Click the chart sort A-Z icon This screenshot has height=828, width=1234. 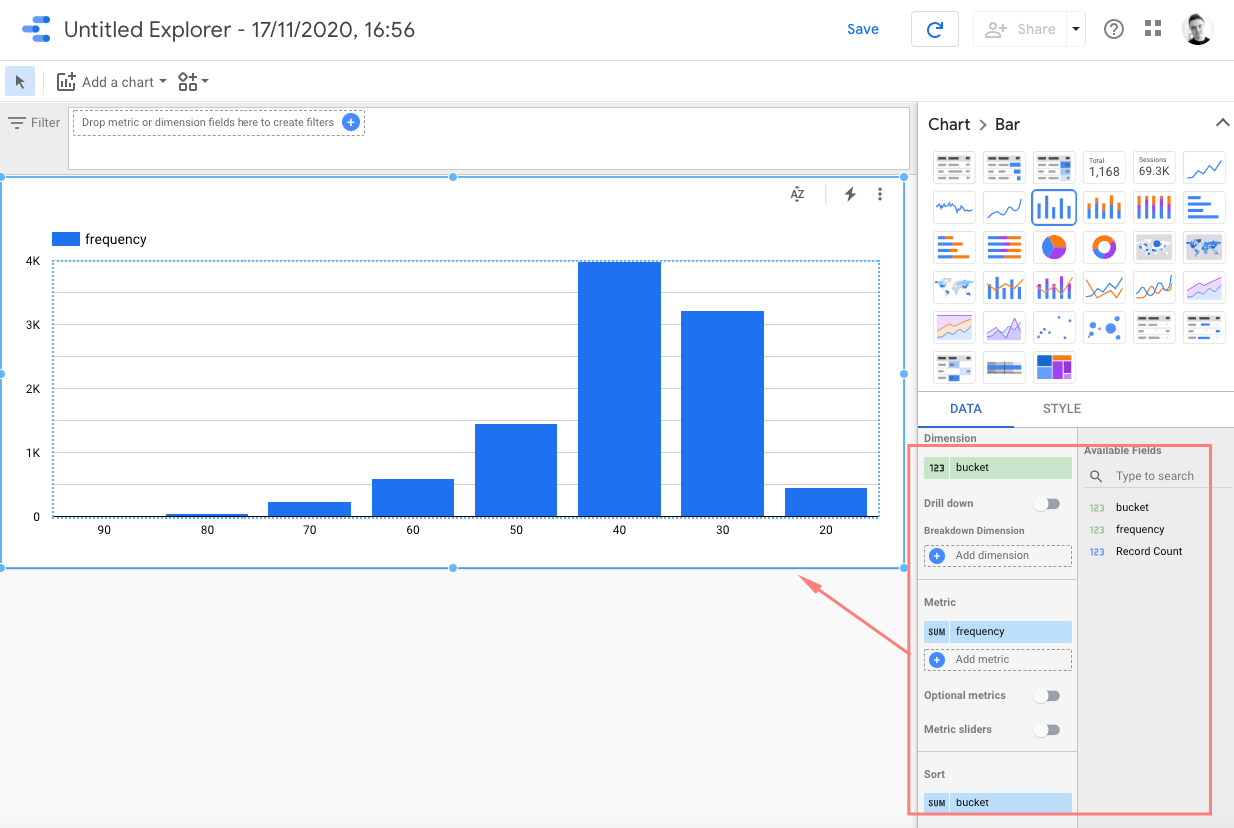point(797,195)
